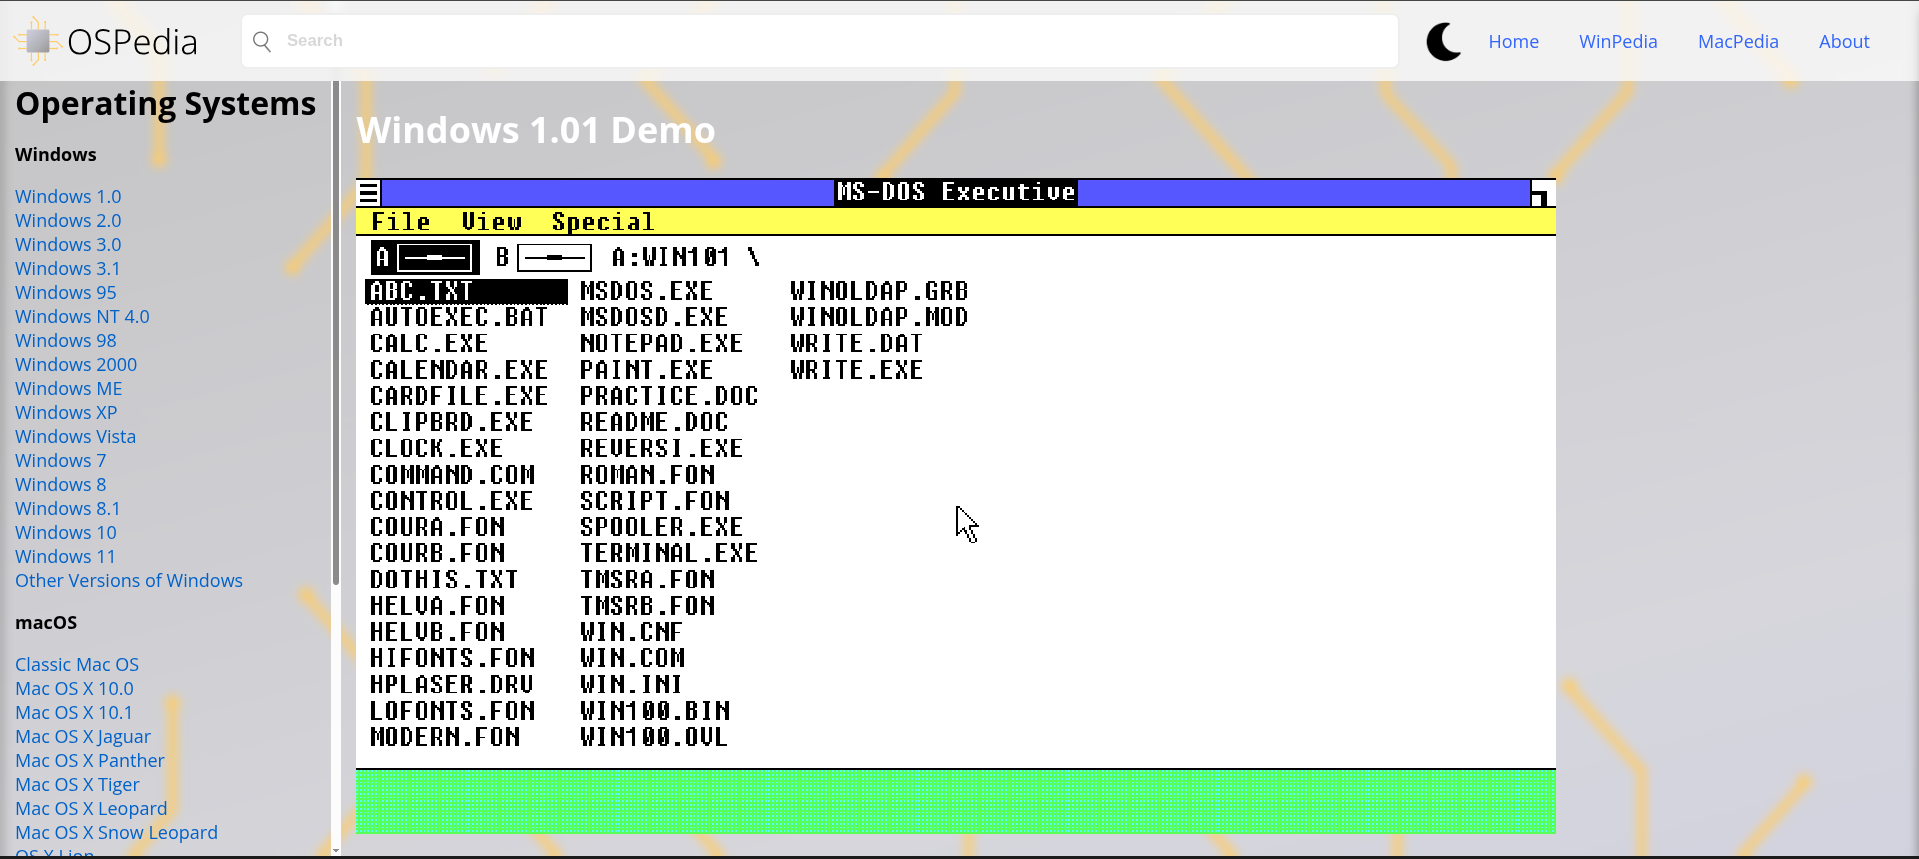Click CALC.EXE in the file list

click(x=428, y=344)
